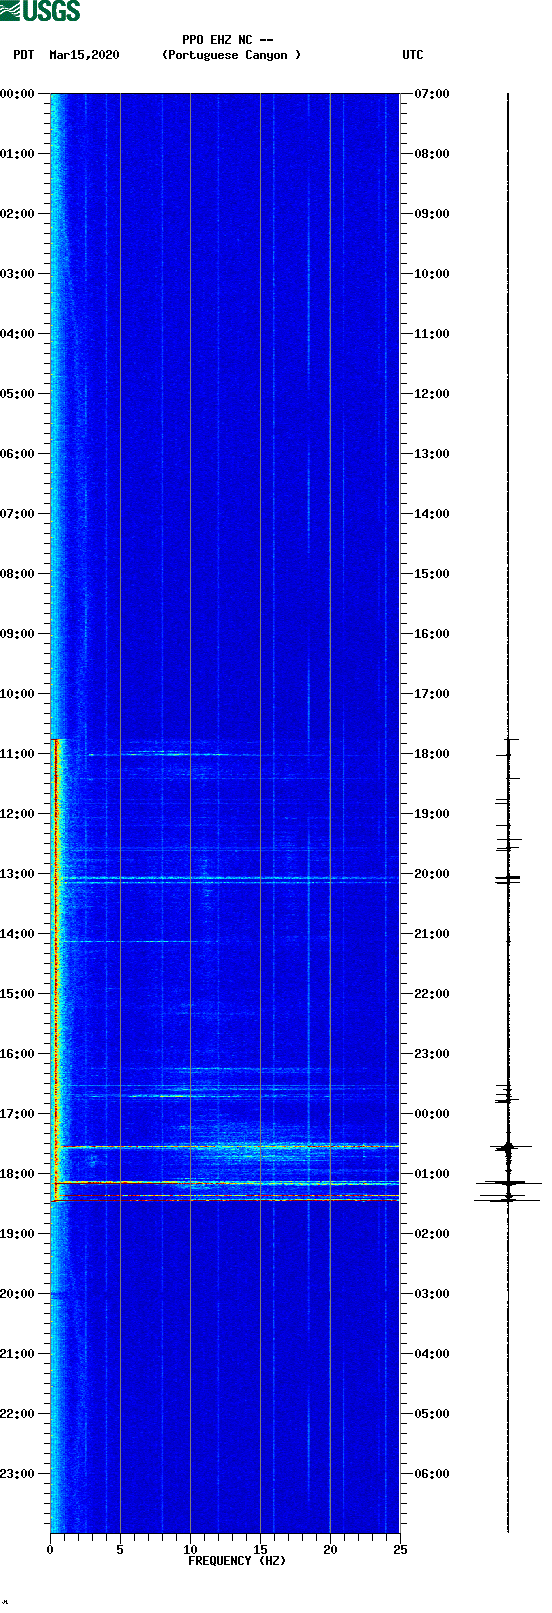Click the 10:00 UTC time label
552x1613 pixels.
432,274
